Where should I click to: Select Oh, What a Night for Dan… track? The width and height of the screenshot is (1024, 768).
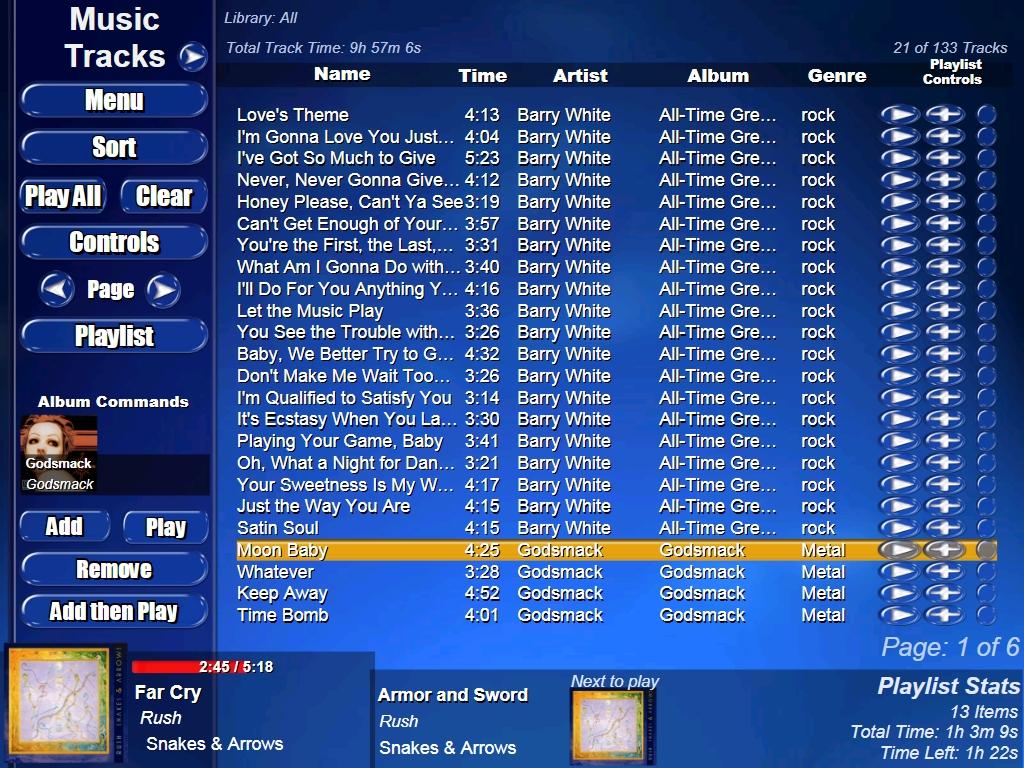tap(346, 463)
